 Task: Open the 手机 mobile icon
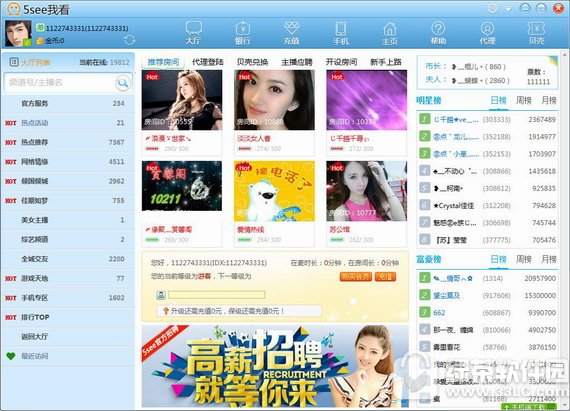[x=341, y=33]
